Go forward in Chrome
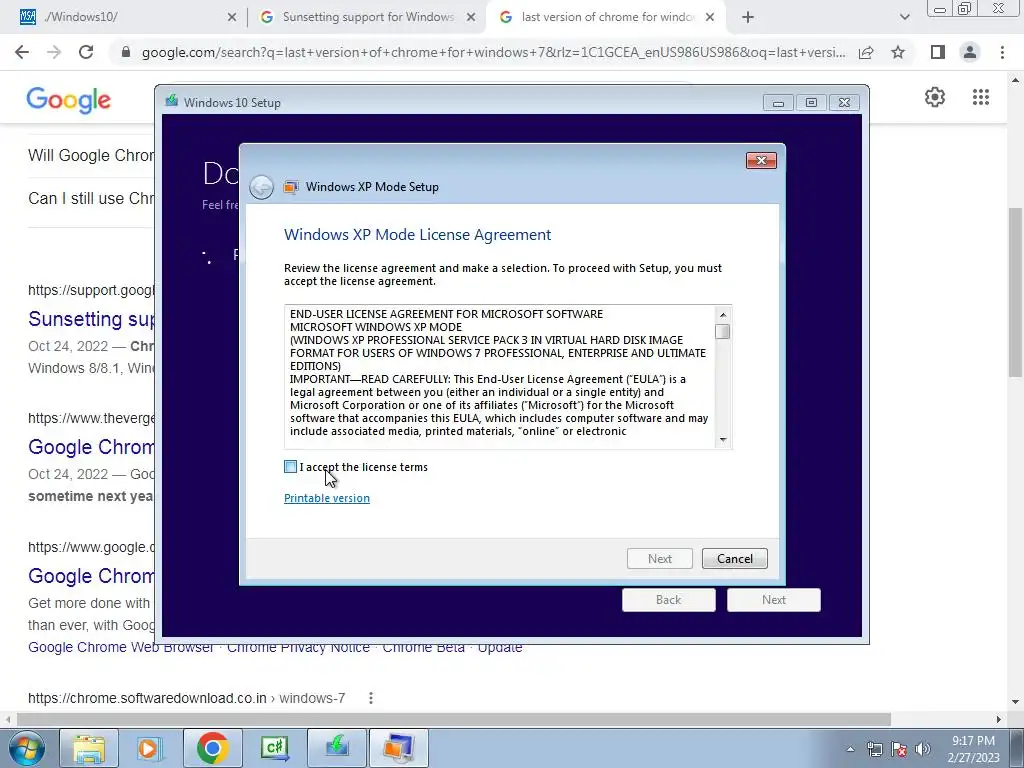 54,52
